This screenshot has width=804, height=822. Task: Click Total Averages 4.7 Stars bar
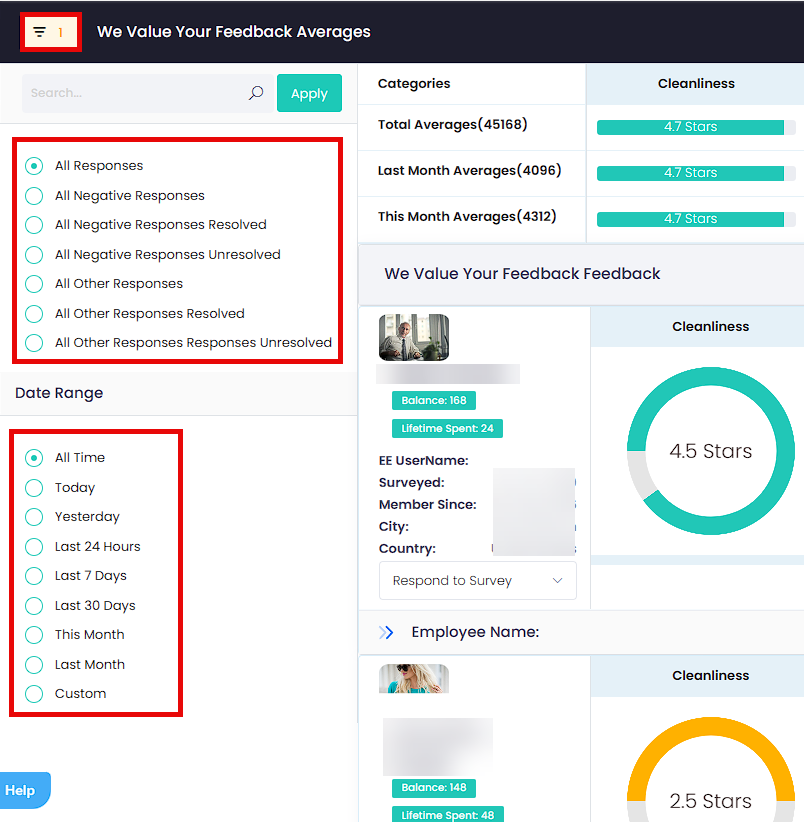(x=696, y=127)
